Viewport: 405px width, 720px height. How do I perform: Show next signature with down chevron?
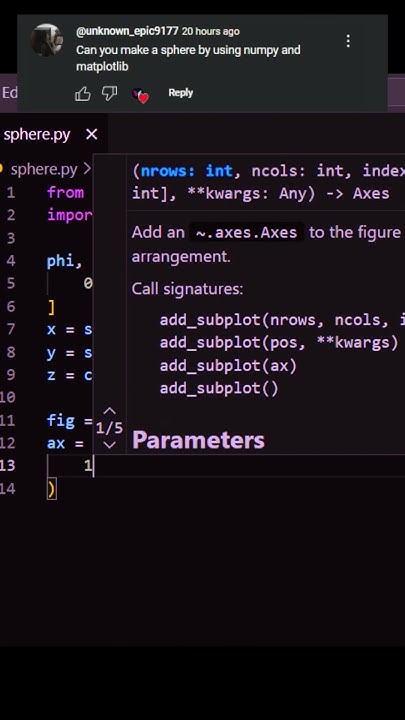click(x=109, y=444)
